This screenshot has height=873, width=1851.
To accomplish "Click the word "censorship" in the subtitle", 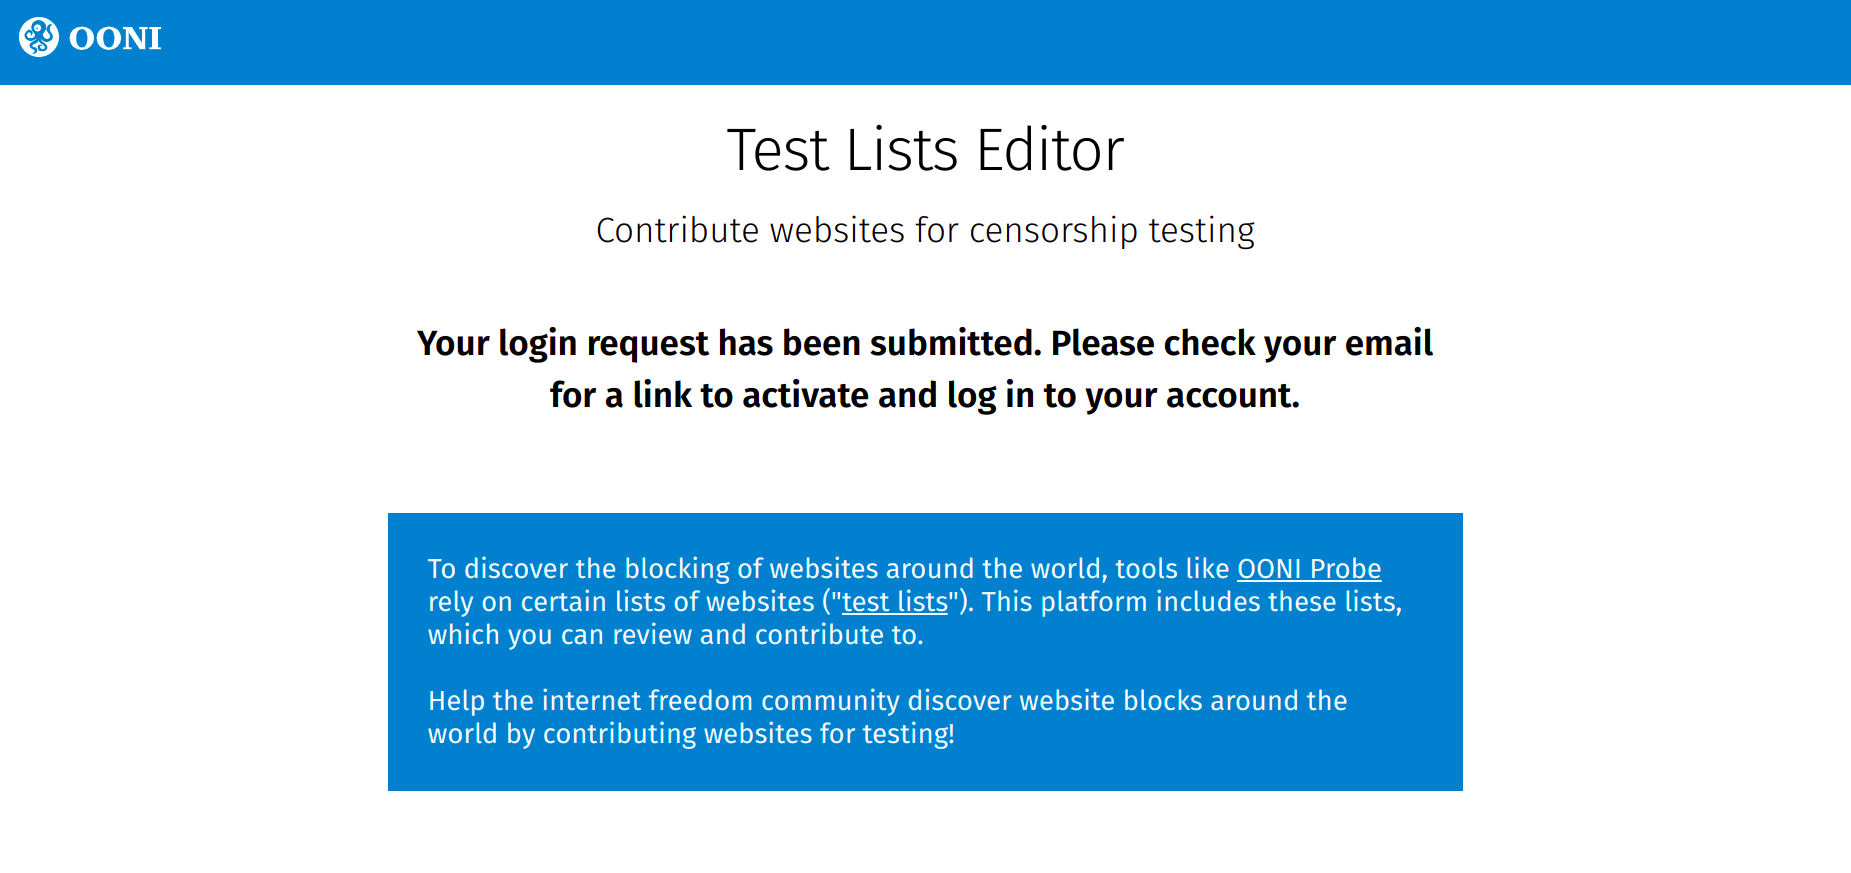I will click(1053, 231).
